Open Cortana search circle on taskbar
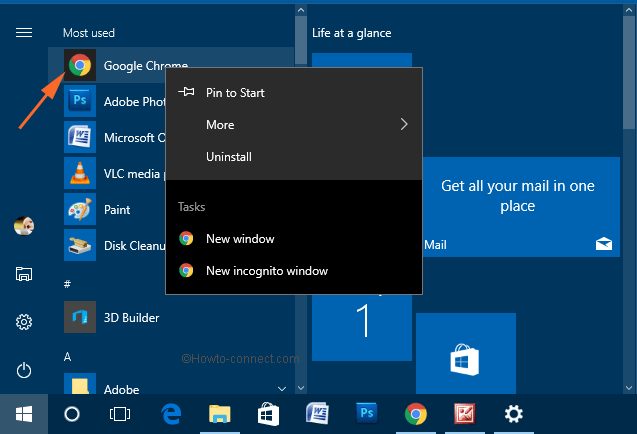 pyautogui.click(x=72, y=414)
